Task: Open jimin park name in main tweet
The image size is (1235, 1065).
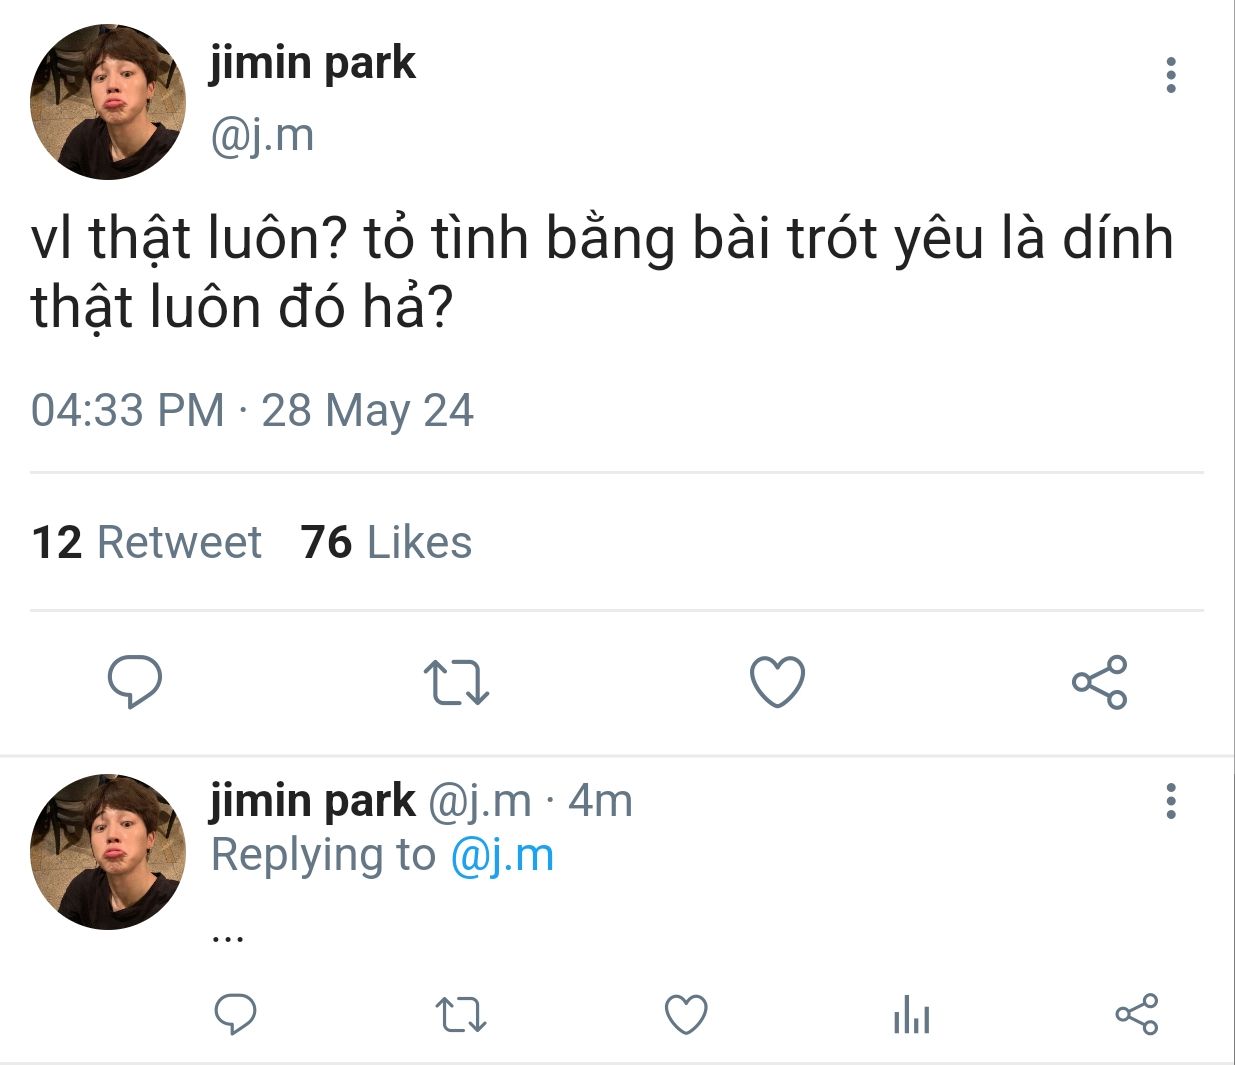Action: coord(312,64)
